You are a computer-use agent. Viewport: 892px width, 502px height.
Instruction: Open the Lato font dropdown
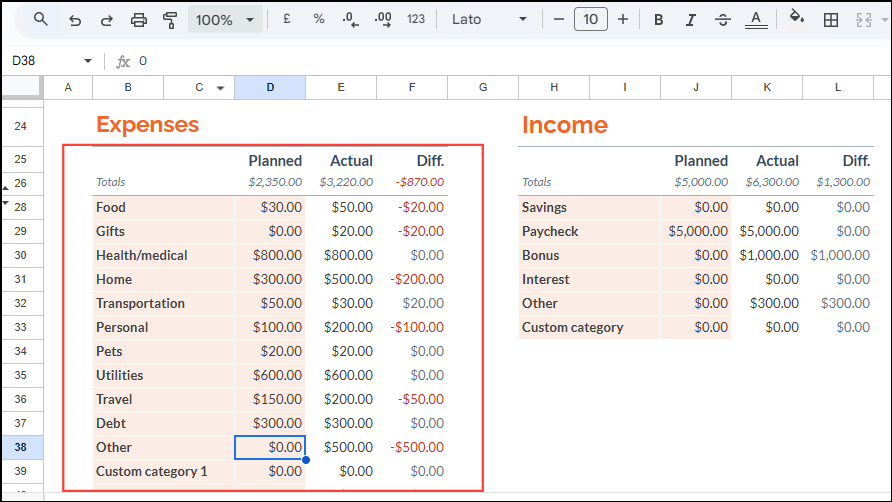489,19
